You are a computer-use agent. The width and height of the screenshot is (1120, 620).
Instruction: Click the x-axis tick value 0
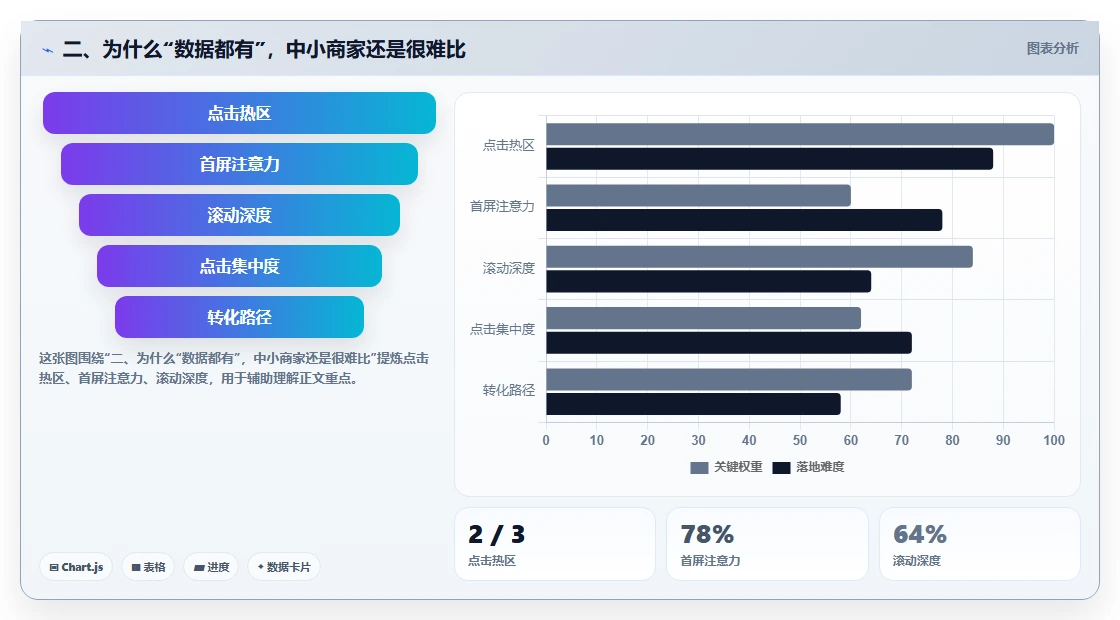(x=546, y=440)
